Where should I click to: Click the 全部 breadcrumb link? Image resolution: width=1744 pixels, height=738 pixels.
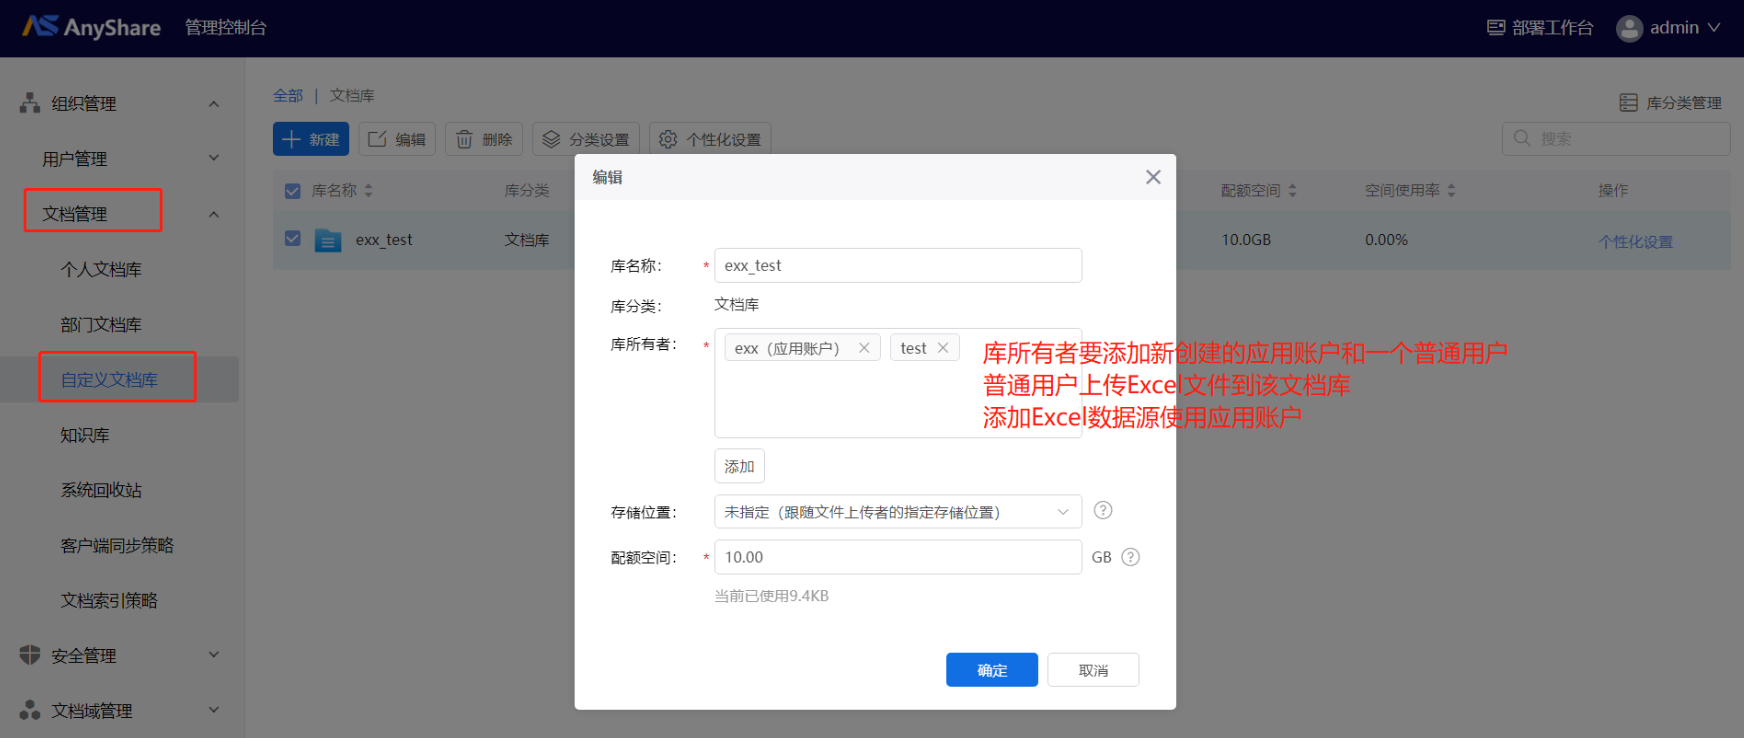click(x=288, y=95)
